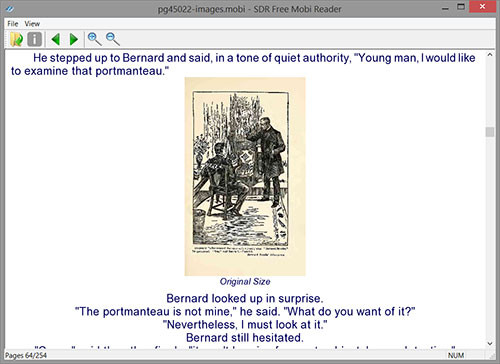Screen dimensions: 500x364
Task: Click the sentence "The portmanteau is not mine"
Action: (x=155, y=312)
